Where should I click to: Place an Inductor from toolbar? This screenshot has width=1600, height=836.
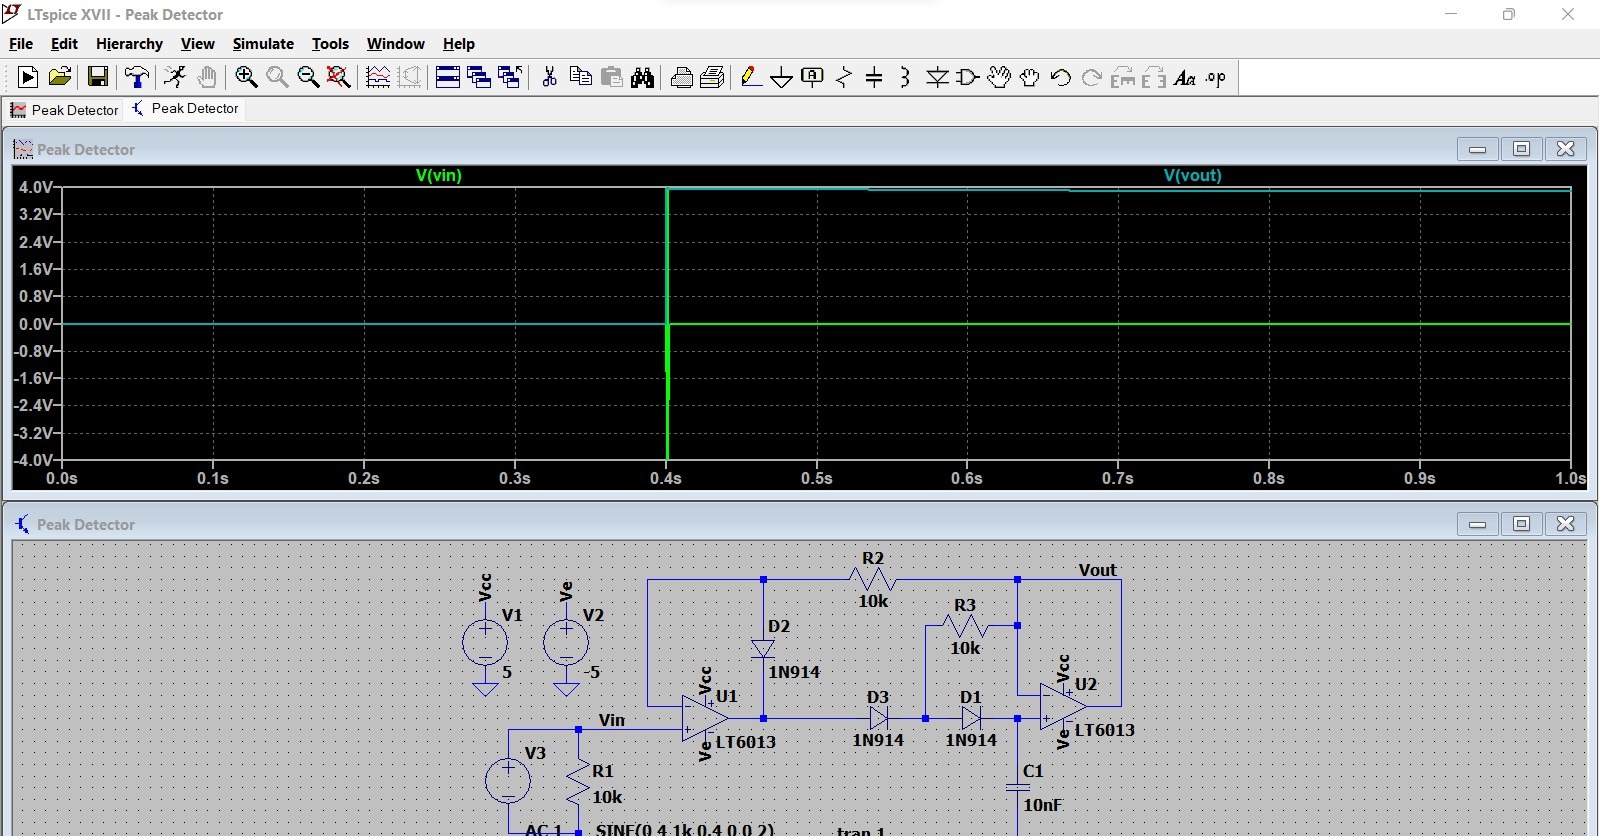coord(905,77)
